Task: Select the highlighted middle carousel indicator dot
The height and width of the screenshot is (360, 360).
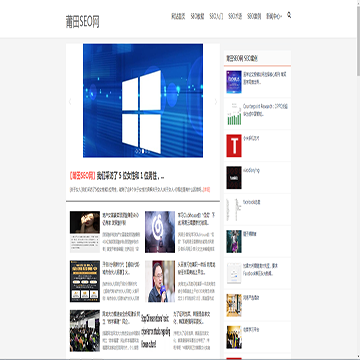Action: (x=143, y=151)
